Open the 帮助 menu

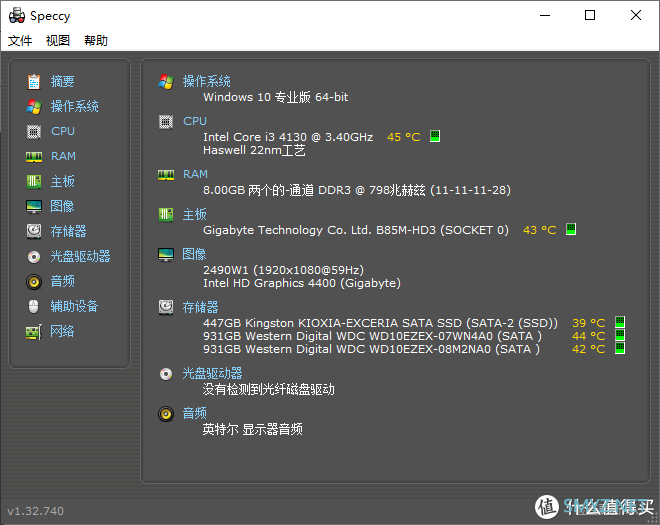96,40
